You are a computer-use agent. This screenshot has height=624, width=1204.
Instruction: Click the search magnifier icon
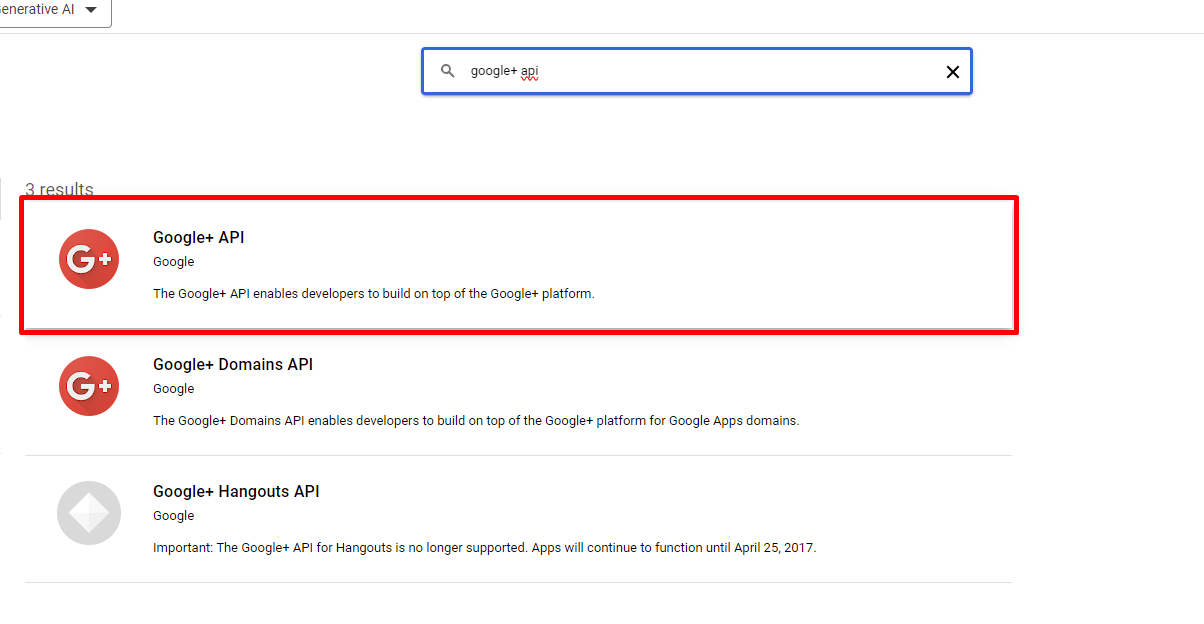point(448,71)
